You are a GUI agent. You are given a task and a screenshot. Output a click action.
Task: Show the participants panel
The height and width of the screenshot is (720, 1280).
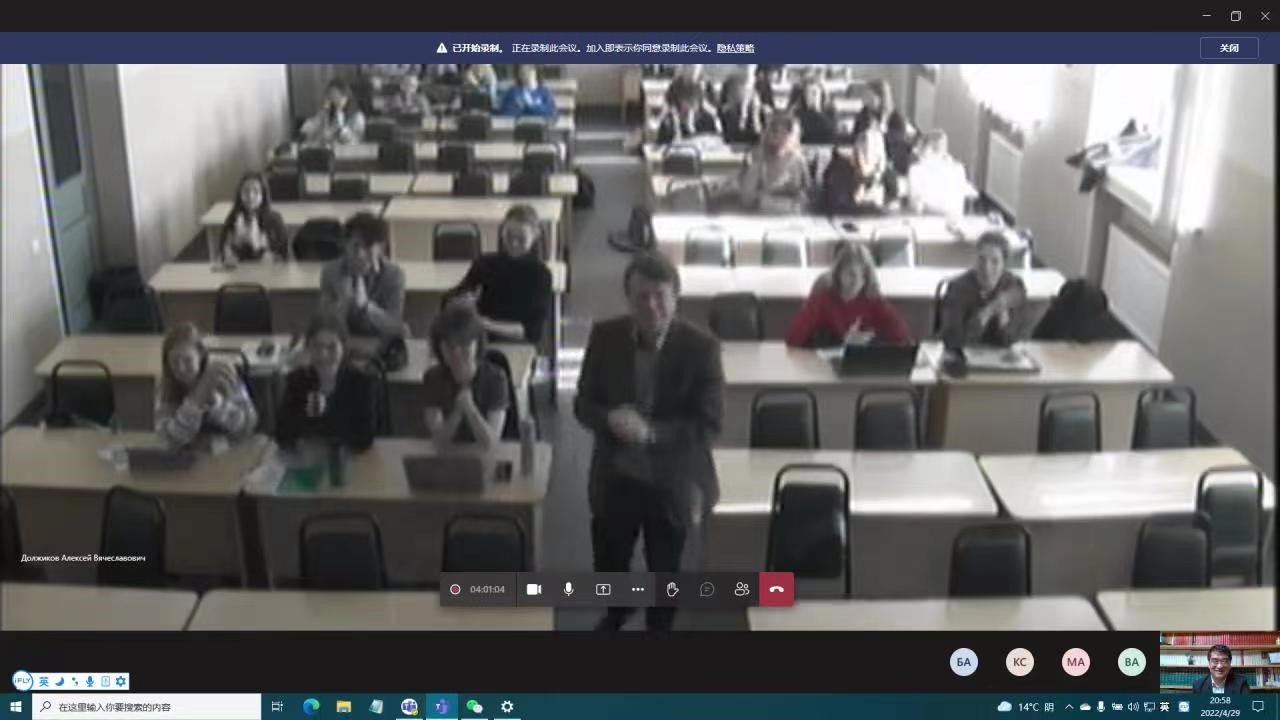tap(741, 590)
